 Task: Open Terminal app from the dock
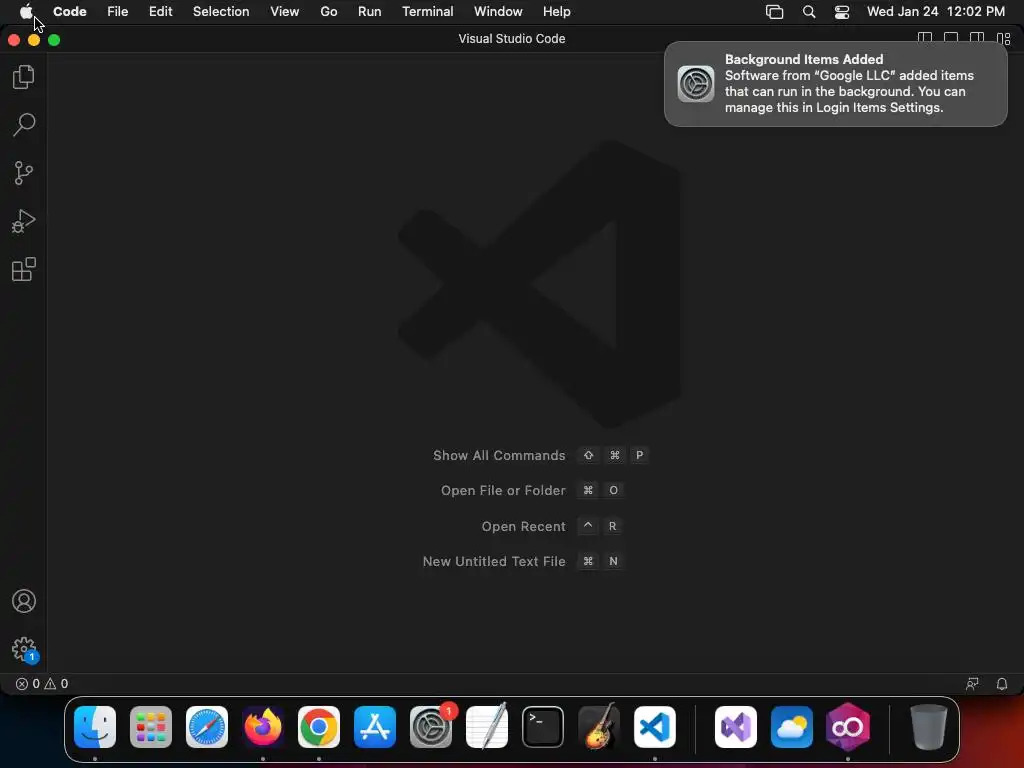click(543, 727)
